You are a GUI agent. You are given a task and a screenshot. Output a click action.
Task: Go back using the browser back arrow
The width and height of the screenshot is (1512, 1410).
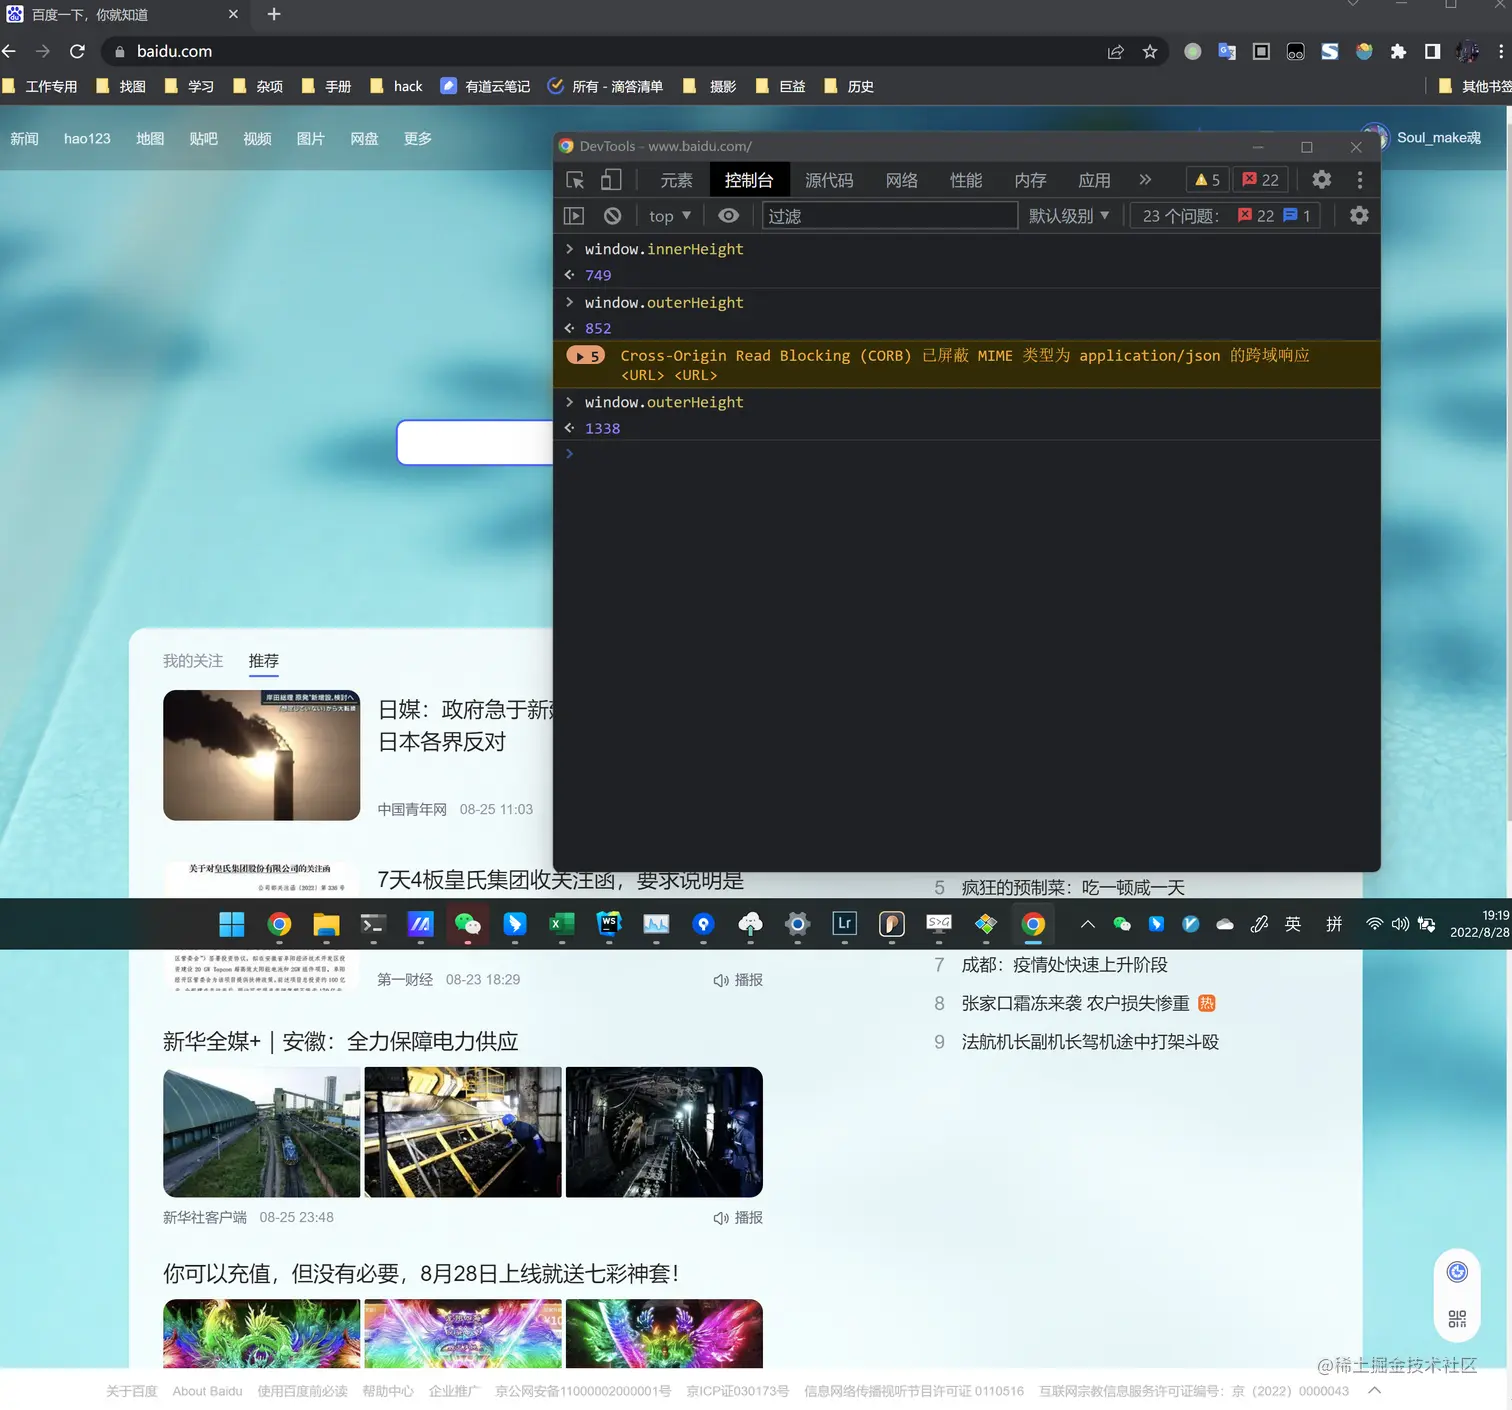(x=9, y=51)
